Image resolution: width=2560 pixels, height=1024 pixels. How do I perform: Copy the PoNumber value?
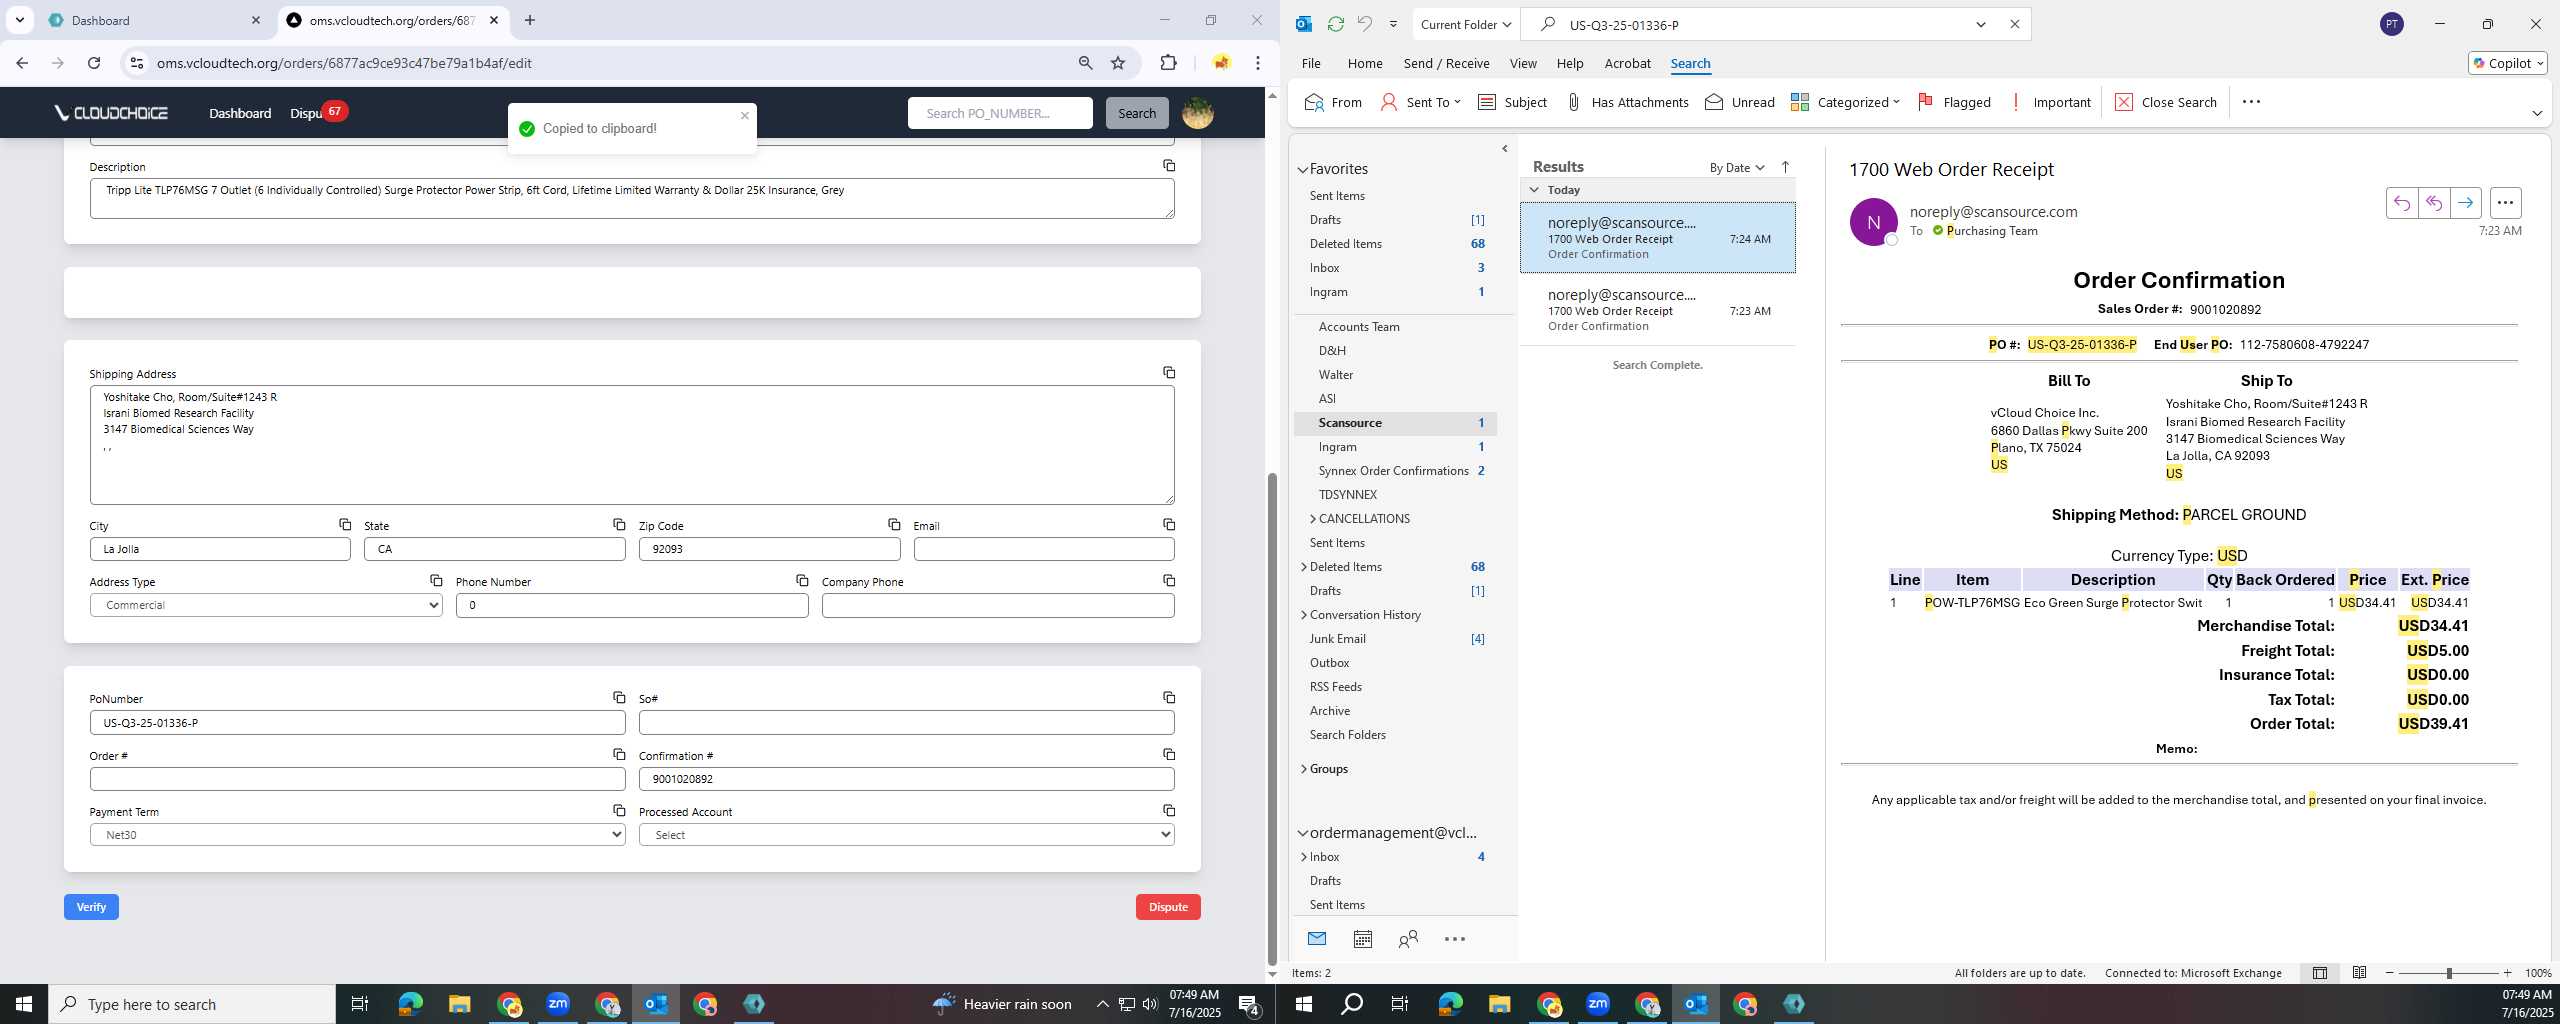click(619, 698)
